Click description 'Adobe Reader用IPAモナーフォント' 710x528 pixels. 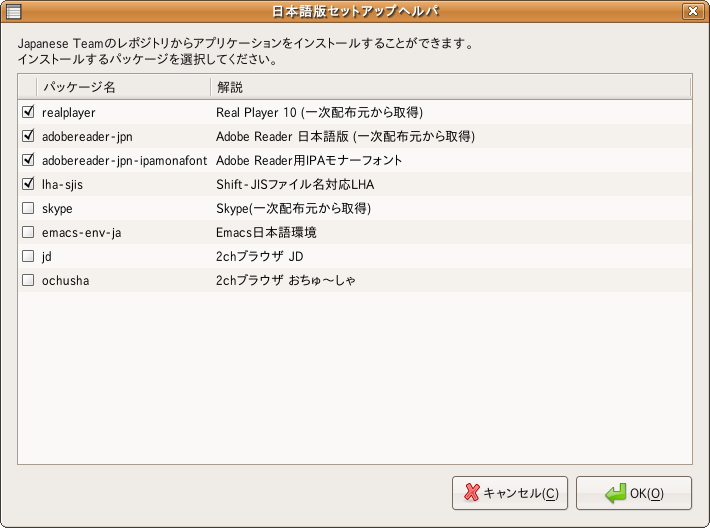[309, 160]
